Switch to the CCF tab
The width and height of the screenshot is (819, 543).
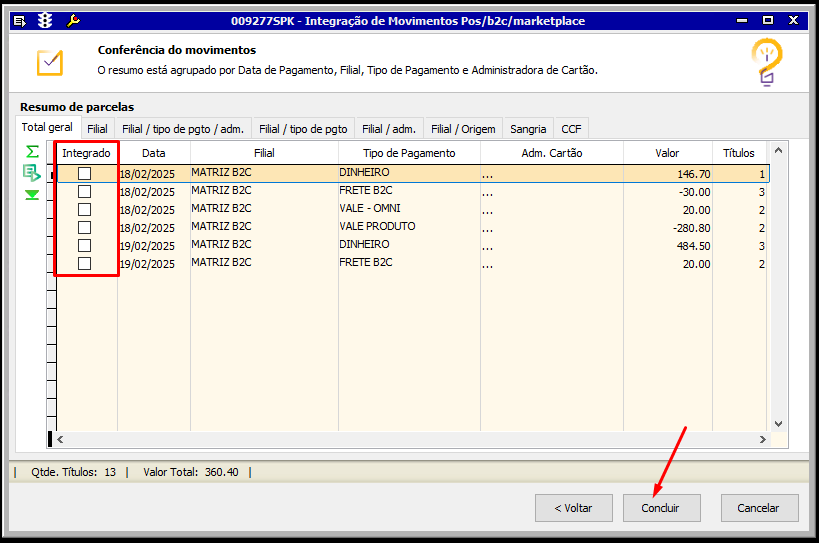coord(571,129)
